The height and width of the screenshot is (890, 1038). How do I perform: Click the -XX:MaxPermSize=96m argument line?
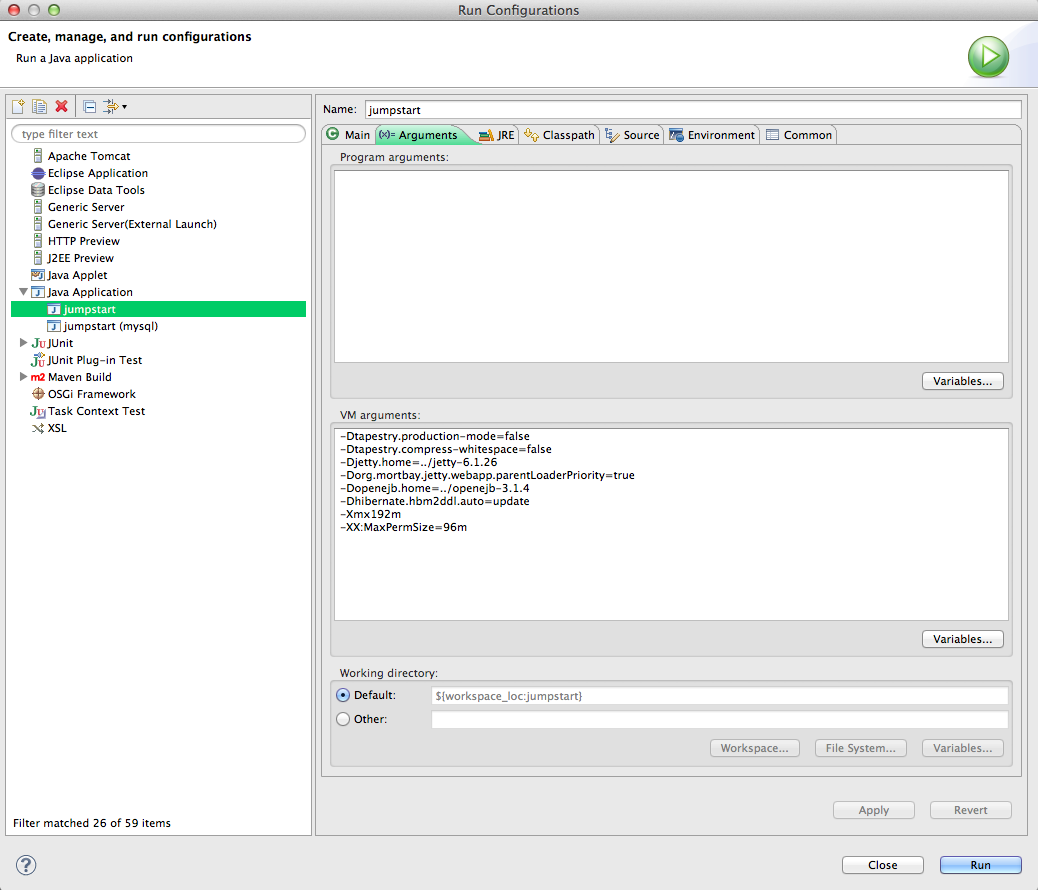coord(404,527)
